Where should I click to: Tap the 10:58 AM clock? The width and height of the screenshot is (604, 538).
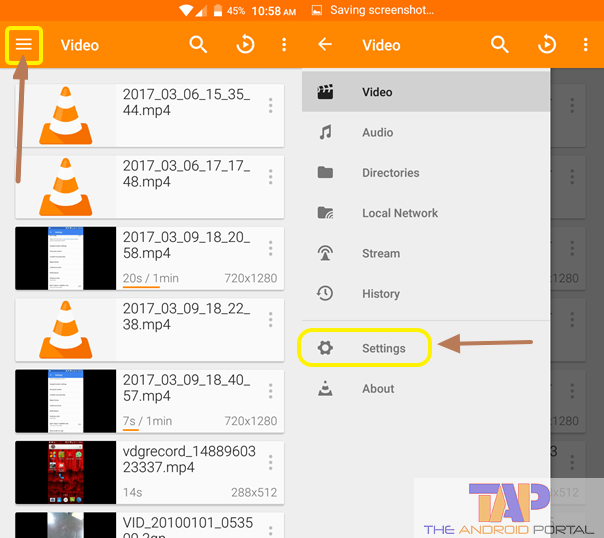coord(274,11)
